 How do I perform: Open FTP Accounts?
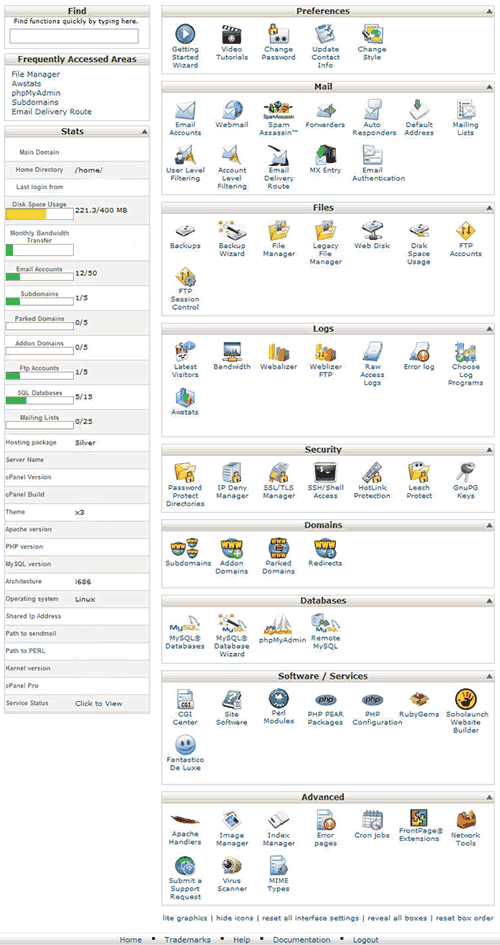point(465,239)
